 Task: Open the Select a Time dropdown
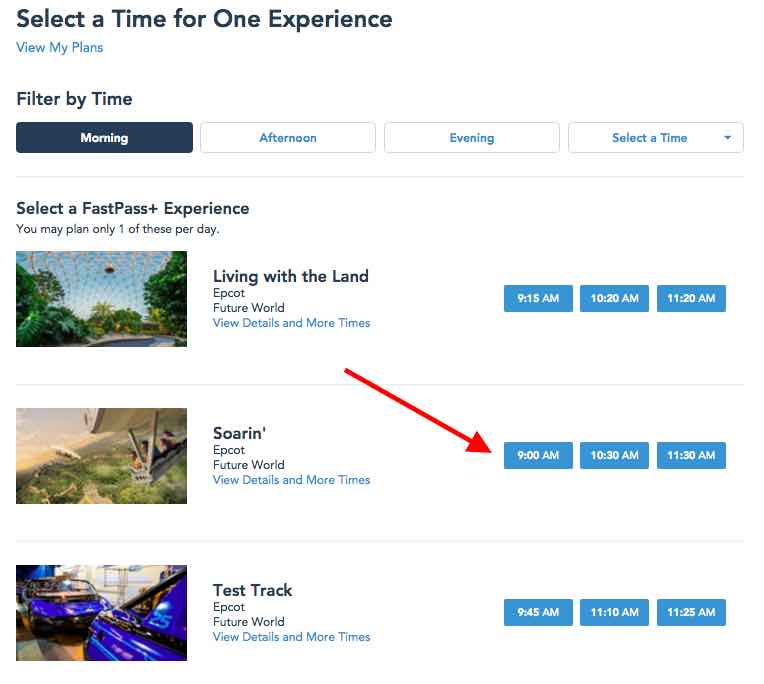pyautogui.click(x=656, y=137)
